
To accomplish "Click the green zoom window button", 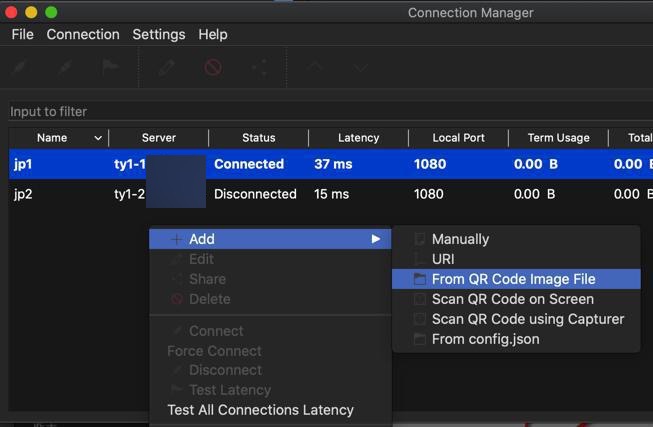I will 51,12.
